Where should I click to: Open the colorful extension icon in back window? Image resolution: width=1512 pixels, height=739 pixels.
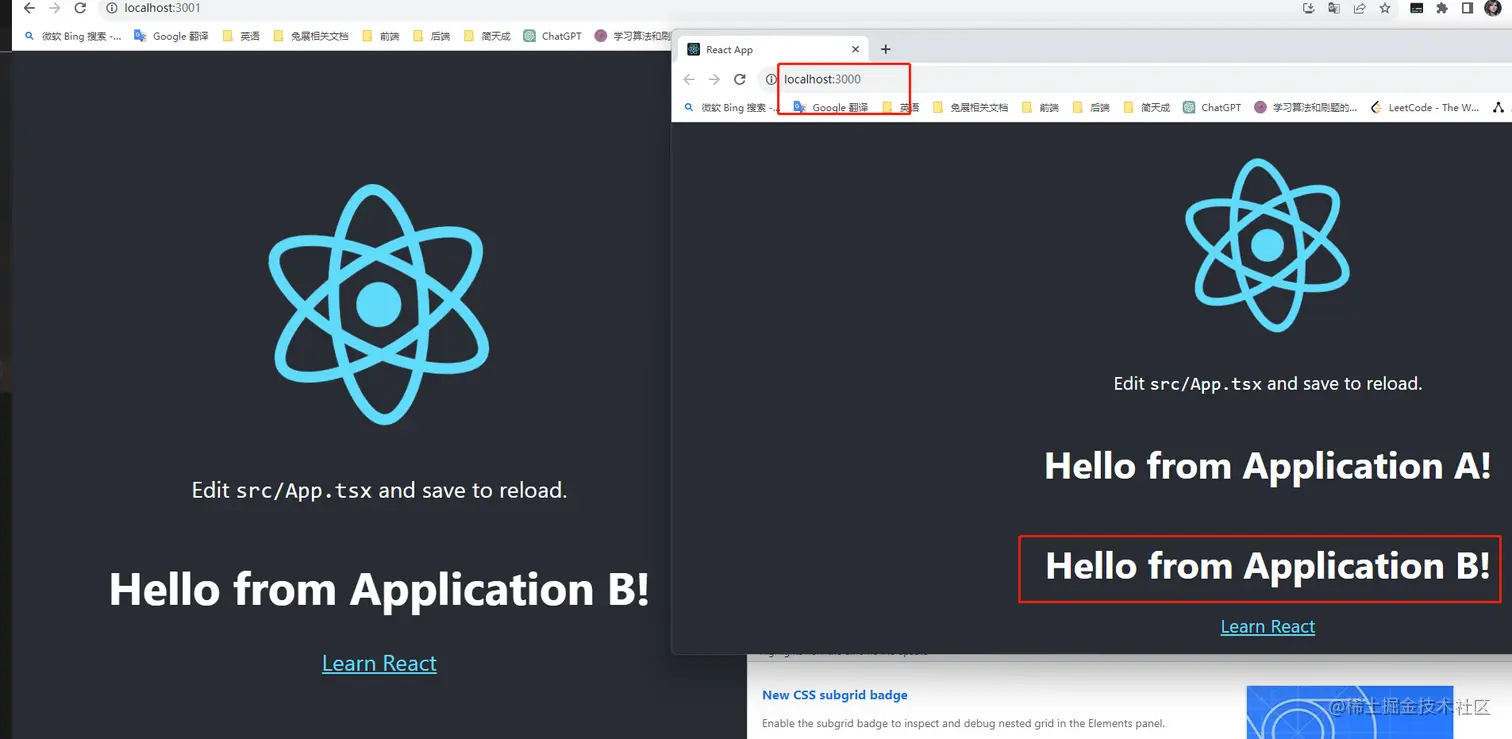click(x=1416, y=8)
